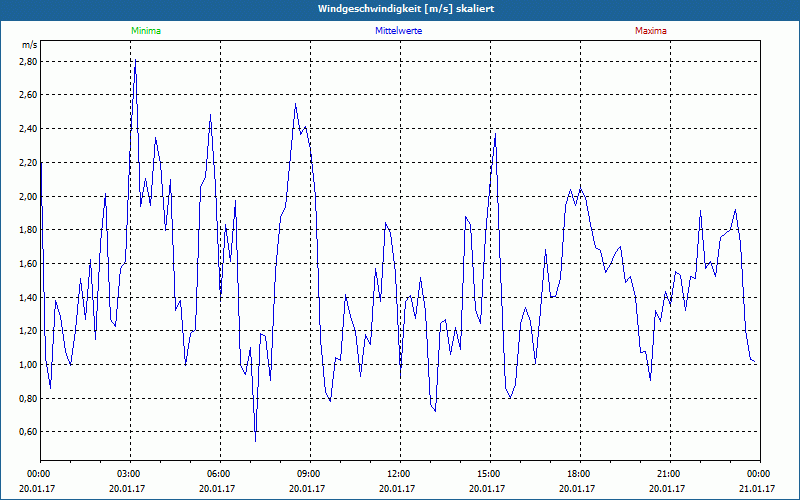Click the curve peak near 15:00
Image resolution: width=800 pixels, height=500 pixels.
pyautogui.click(x=495, y=134)
